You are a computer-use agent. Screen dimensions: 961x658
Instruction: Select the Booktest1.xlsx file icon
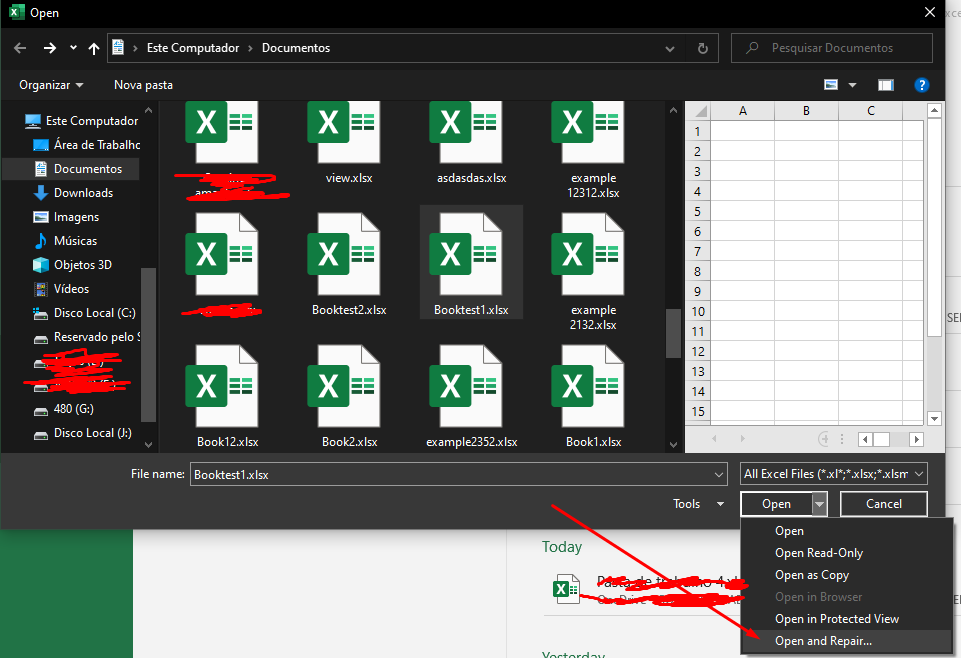tap(466, 254)
